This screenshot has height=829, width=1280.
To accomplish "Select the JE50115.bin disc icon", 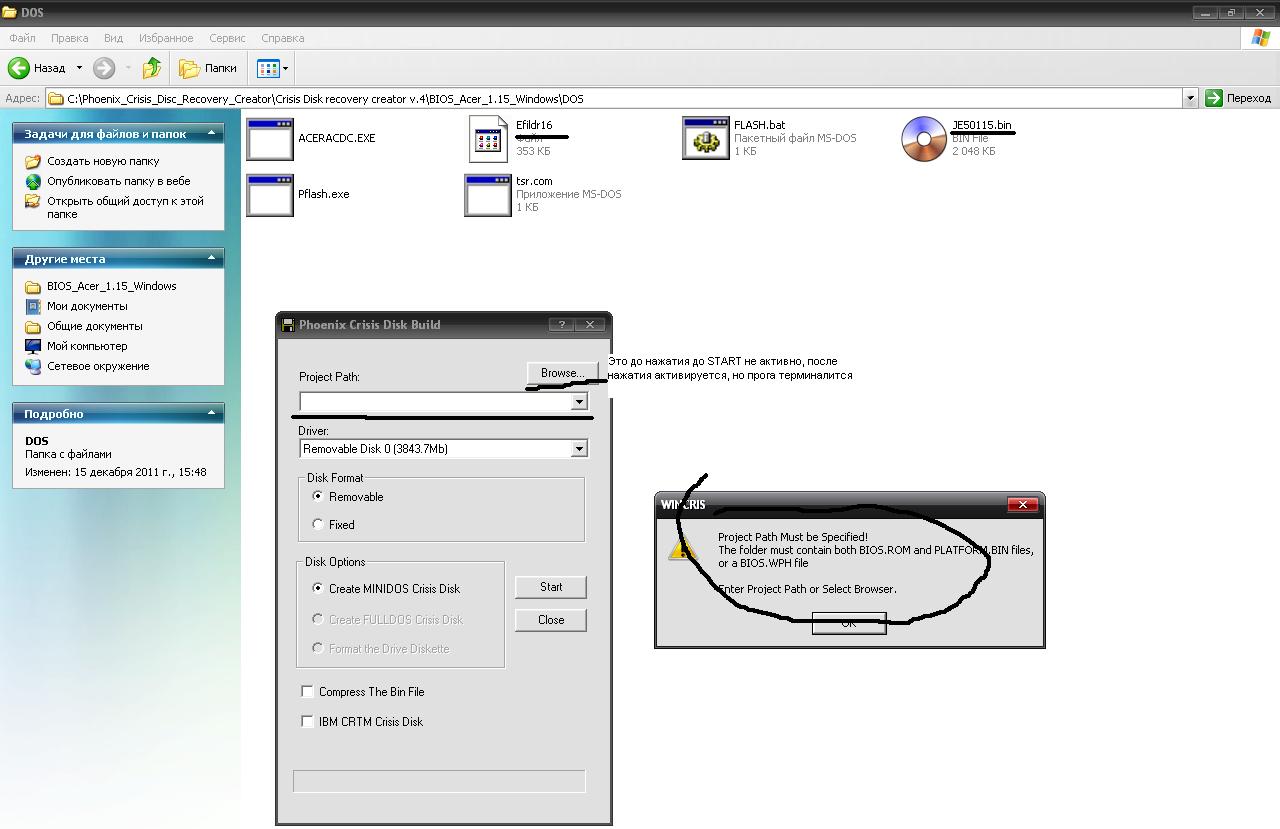I will click(x=923, y=138).
